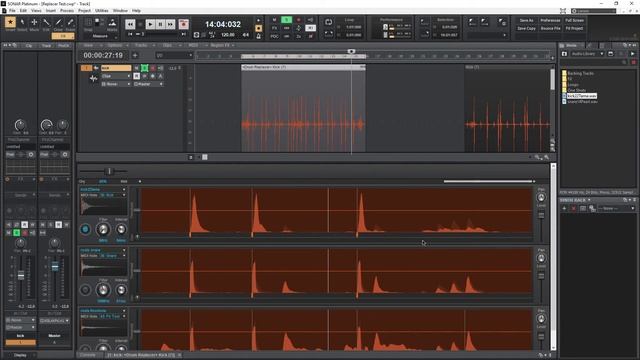Pick the Draw pencil tool

point(58,22)
